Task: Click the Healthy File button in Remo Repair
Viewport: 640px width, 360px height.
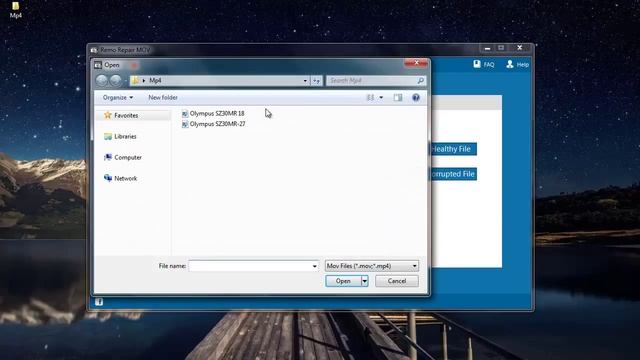Action: pos(453,149)
